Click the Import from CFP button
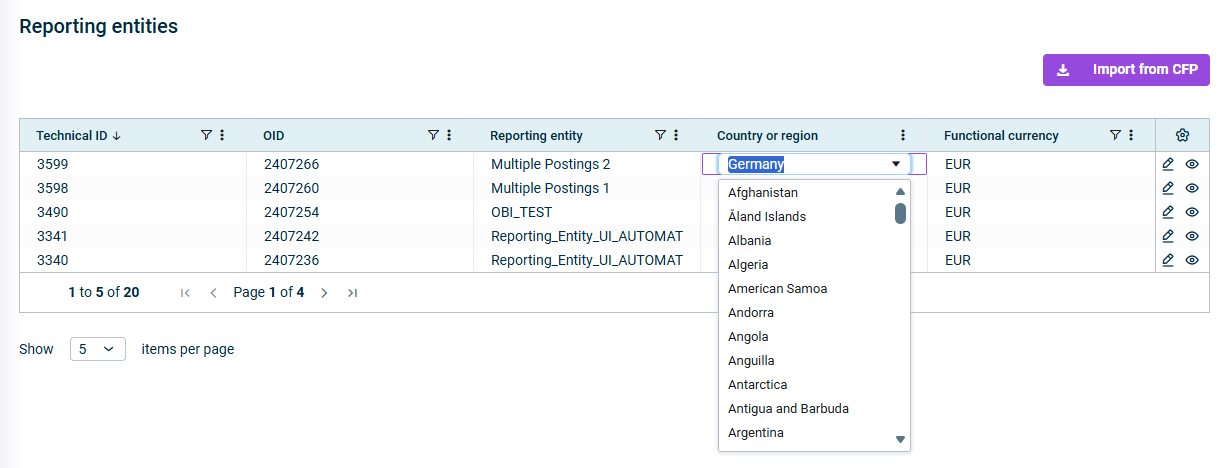 [1126, 70]
